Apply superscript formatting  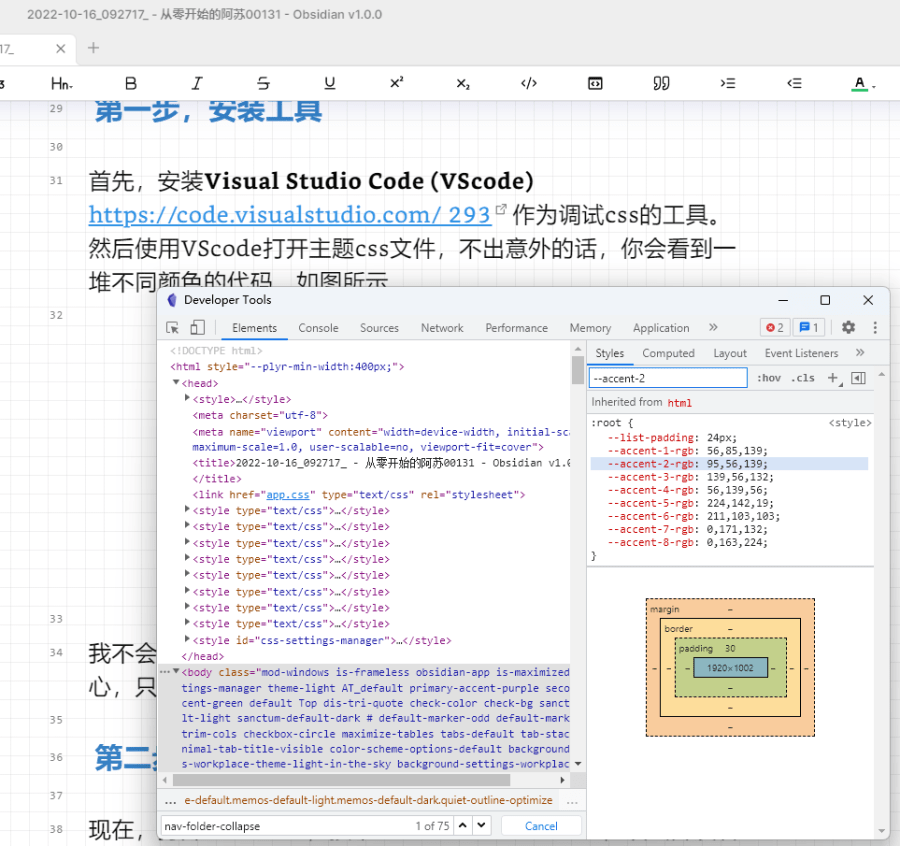(x=397, y=84)
